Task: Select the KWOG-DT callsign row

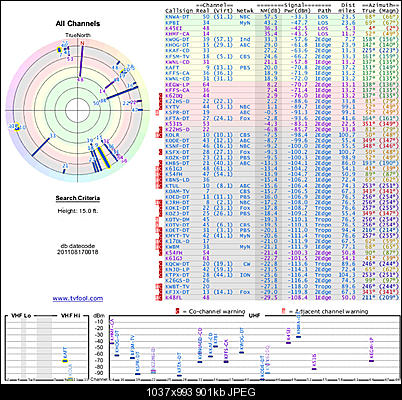Action: pyautogui.click(x=282, y=39)
